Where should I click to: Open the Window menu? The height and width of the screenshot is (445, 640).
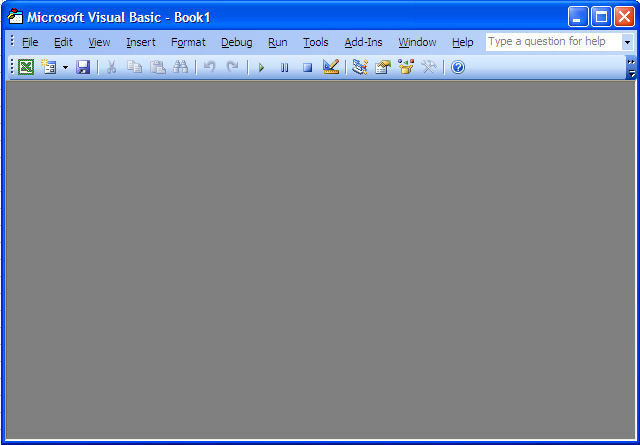pos(417,42)
